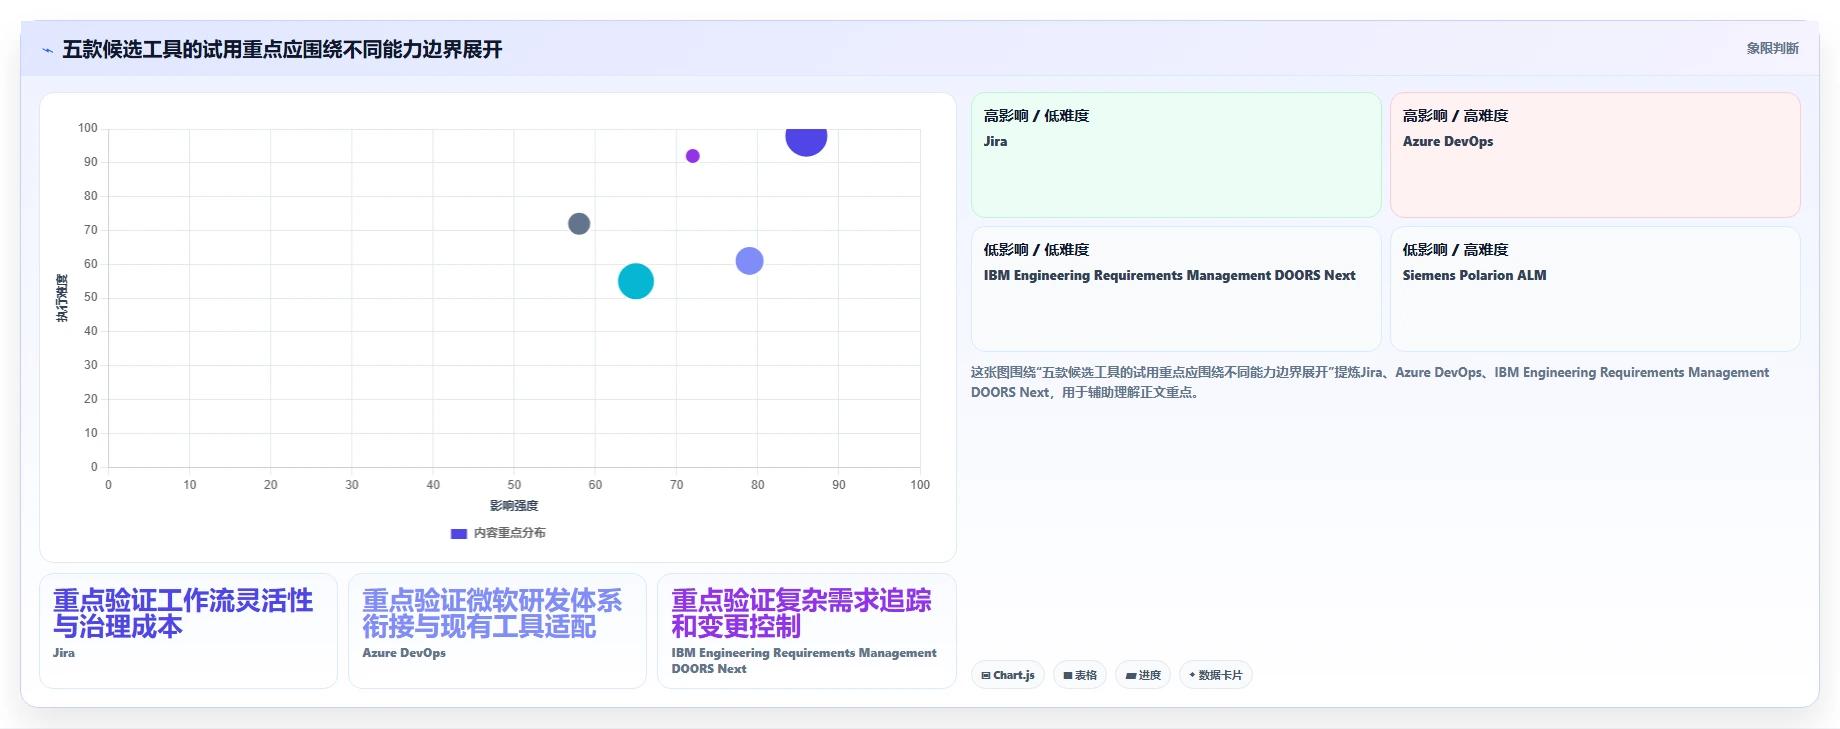Click the 象限判断 label in header

(1772, 48)
